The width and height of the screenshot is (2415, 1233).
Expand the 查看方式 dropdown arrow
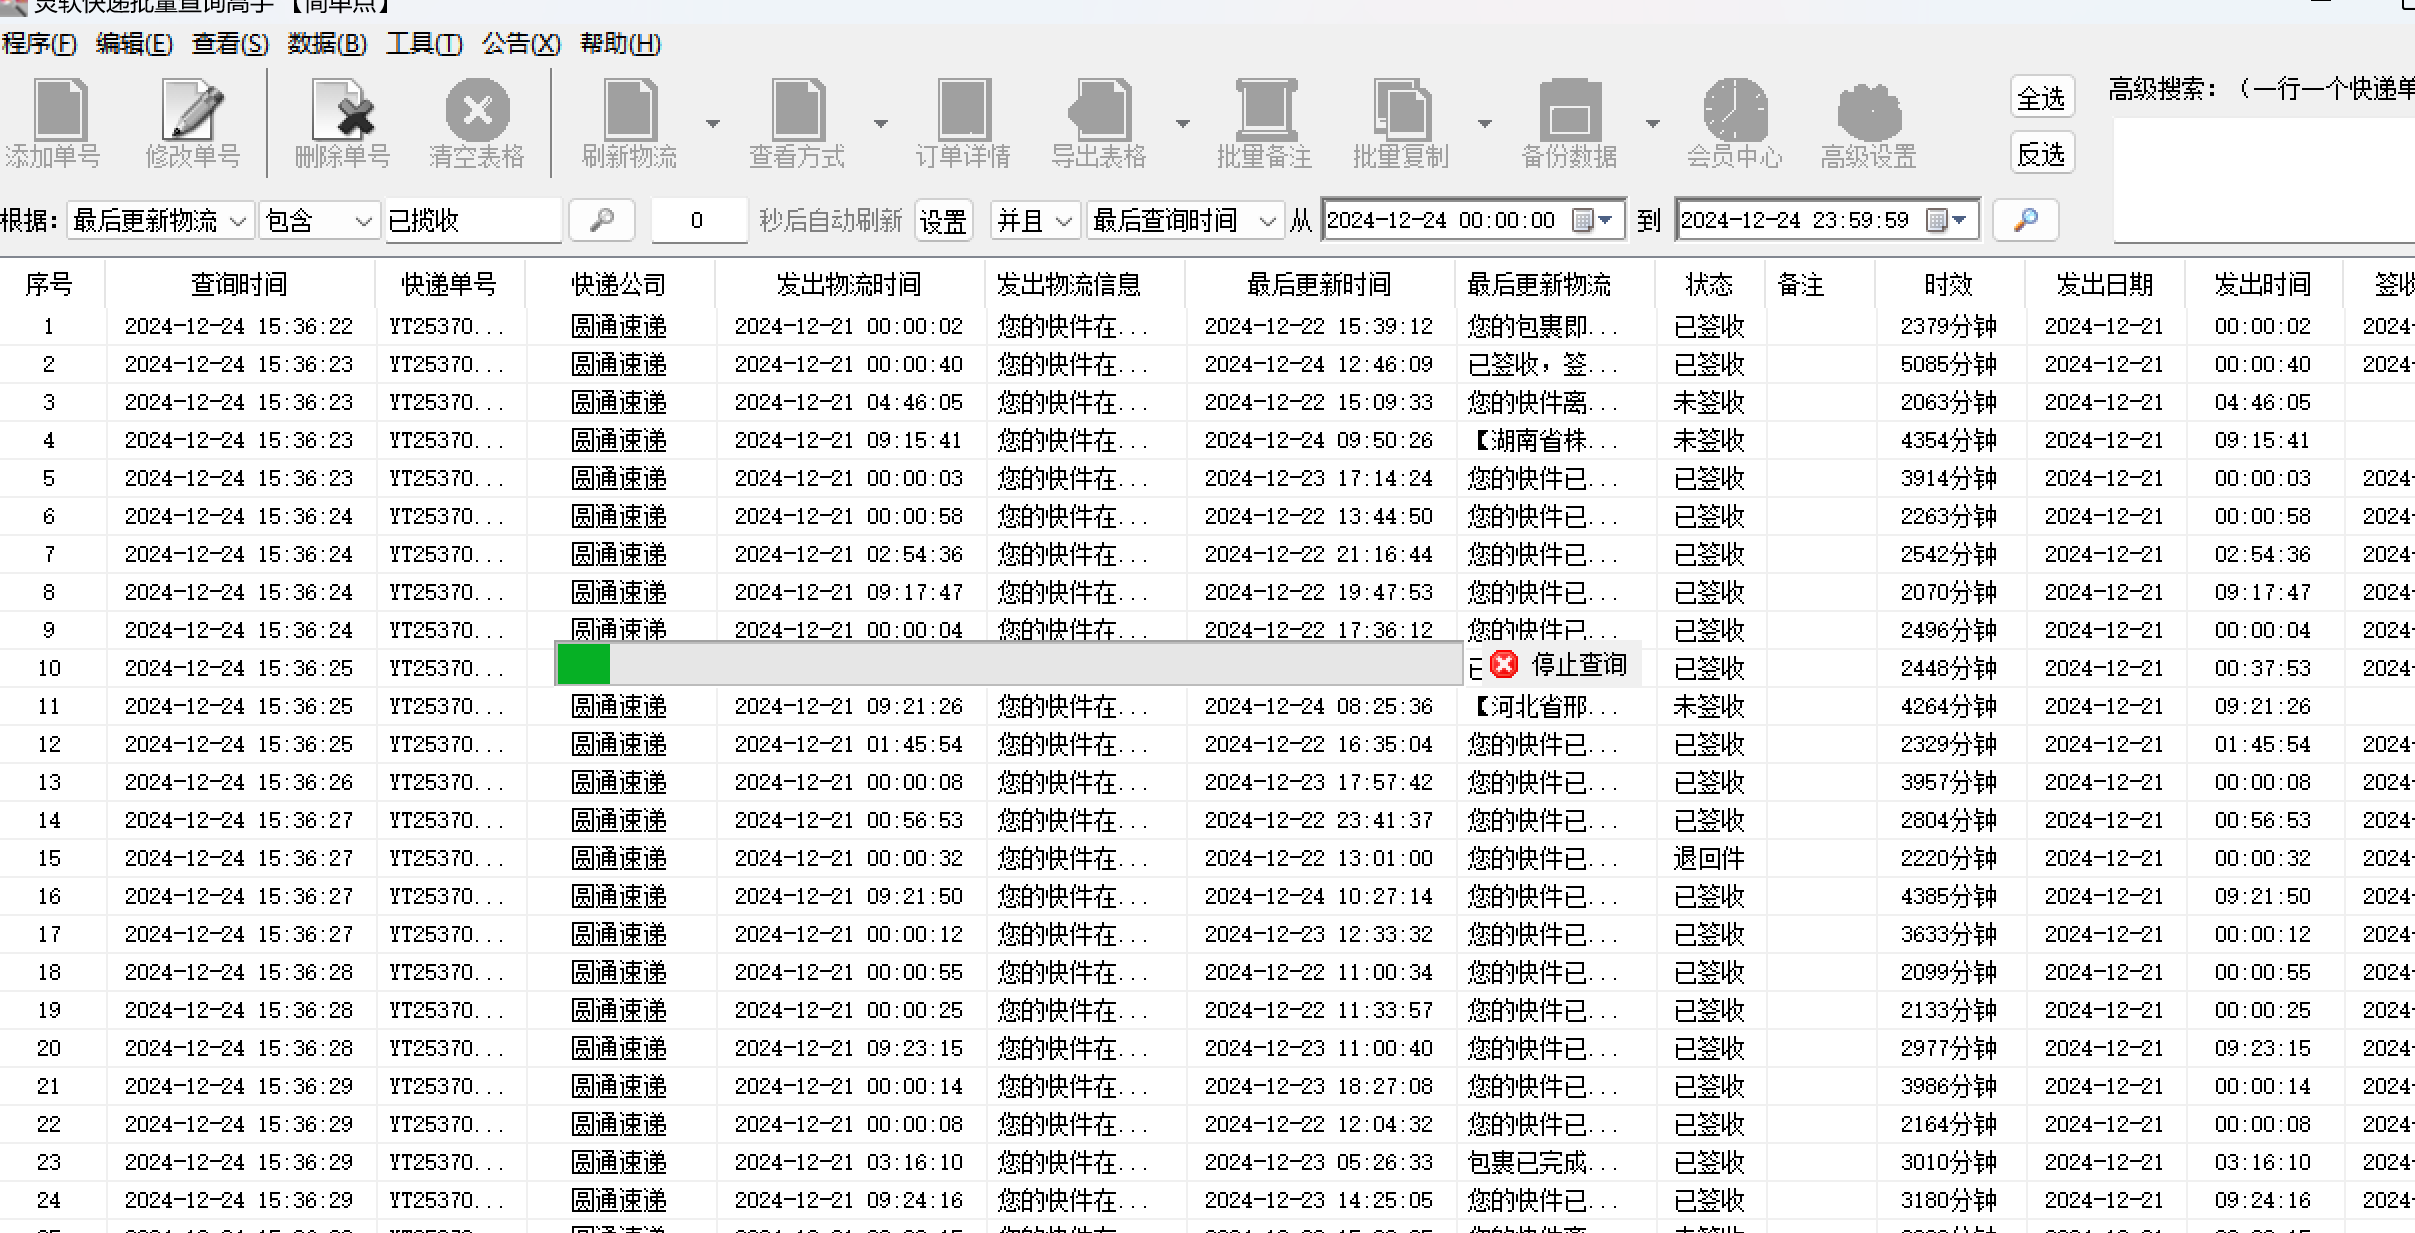tap(881, 124)
